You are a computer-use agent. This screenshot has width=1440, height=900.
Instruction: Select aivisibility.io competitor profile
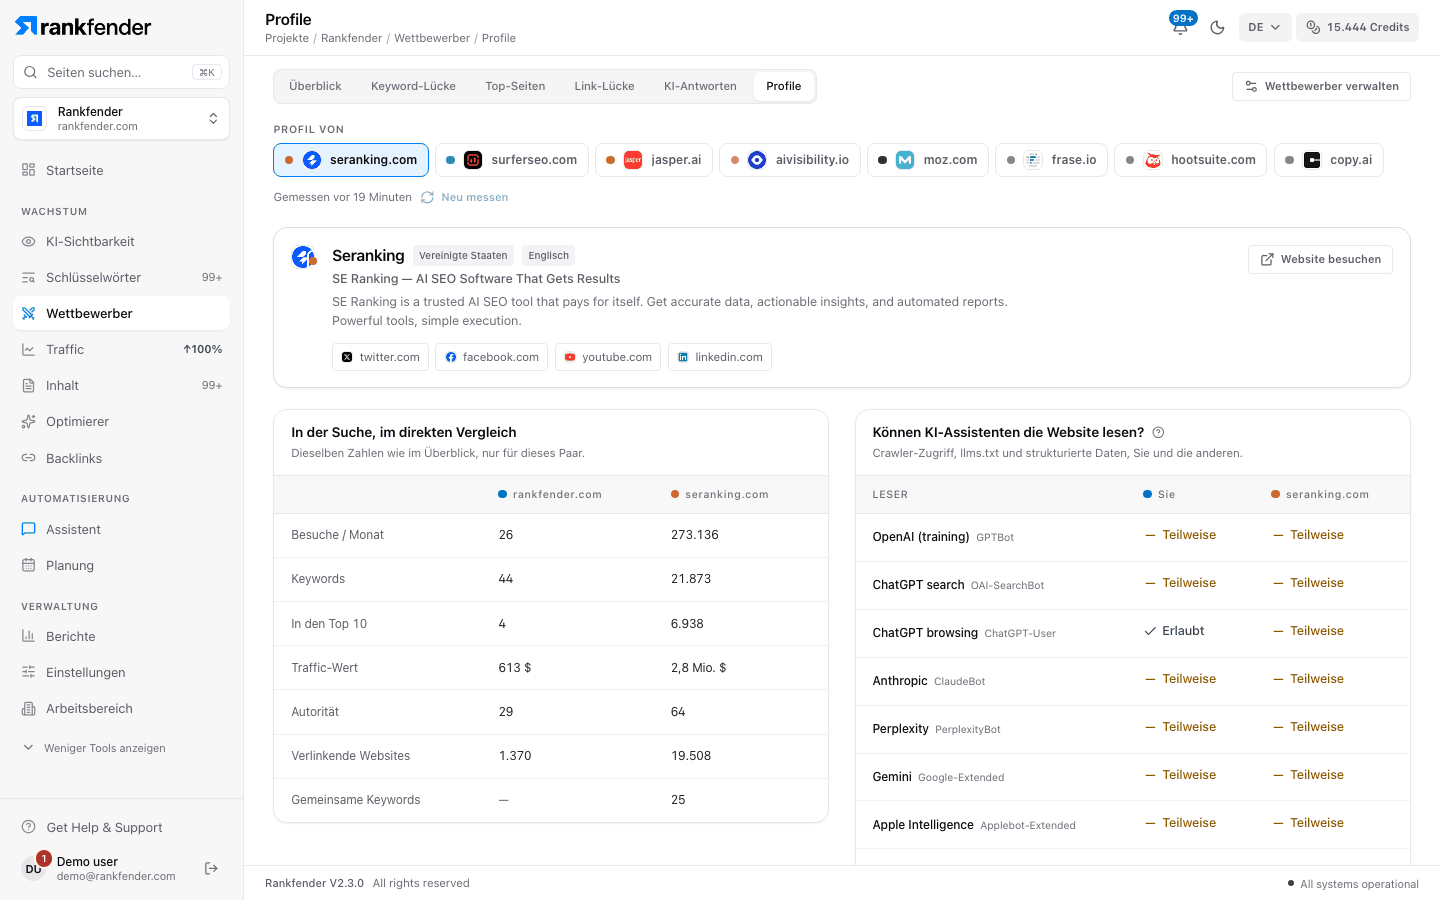790,160
